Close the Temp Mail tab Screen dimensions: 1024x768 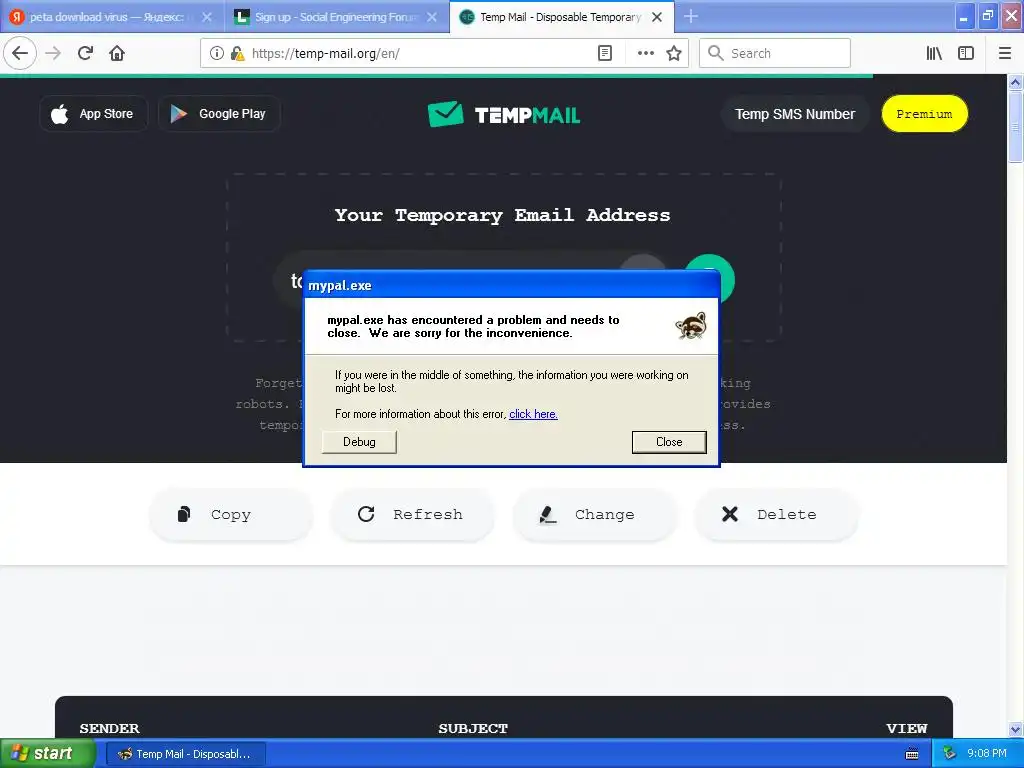click(657, 17)
